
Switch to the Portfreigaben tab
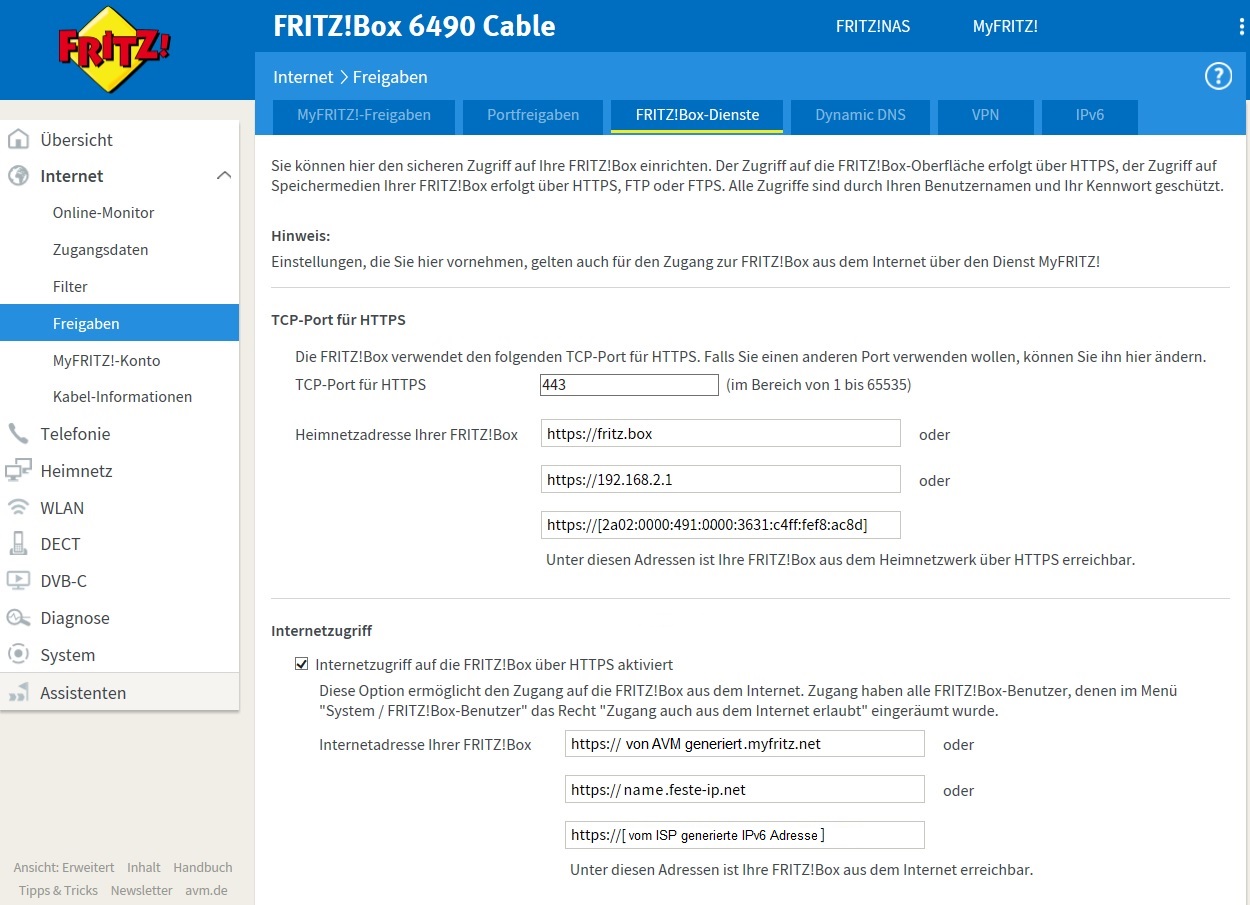point(533,115)
